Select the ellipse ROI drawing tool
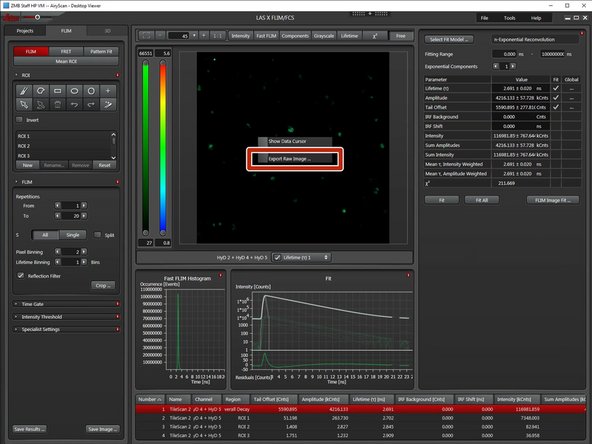This screenshot has height=444, width=592. (x=74, y=91)
